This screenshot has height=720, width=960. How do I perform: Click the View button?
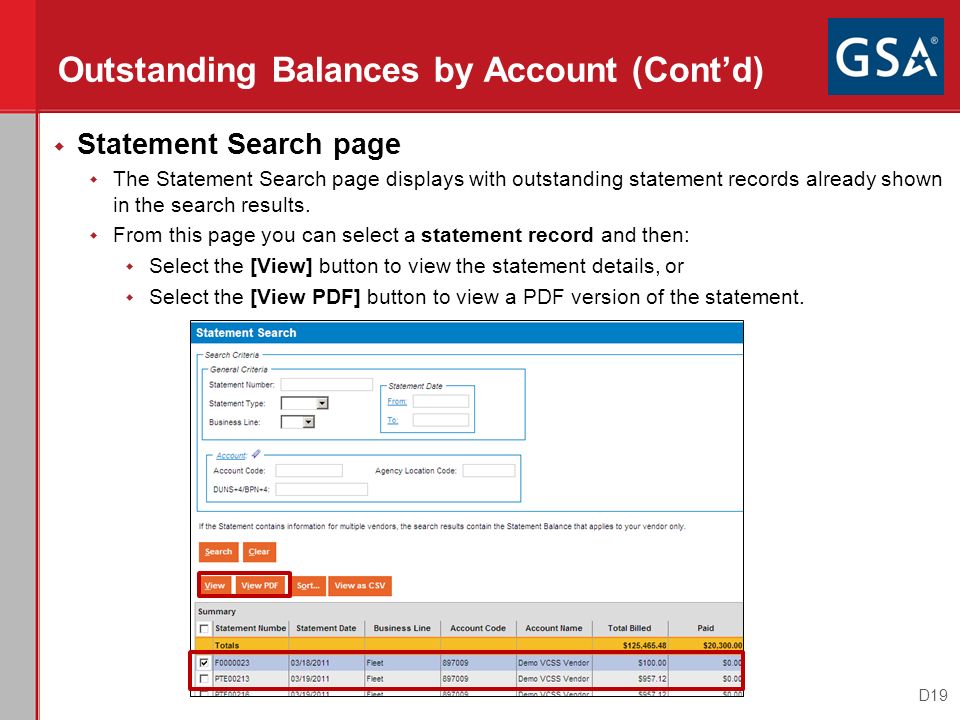215,585
